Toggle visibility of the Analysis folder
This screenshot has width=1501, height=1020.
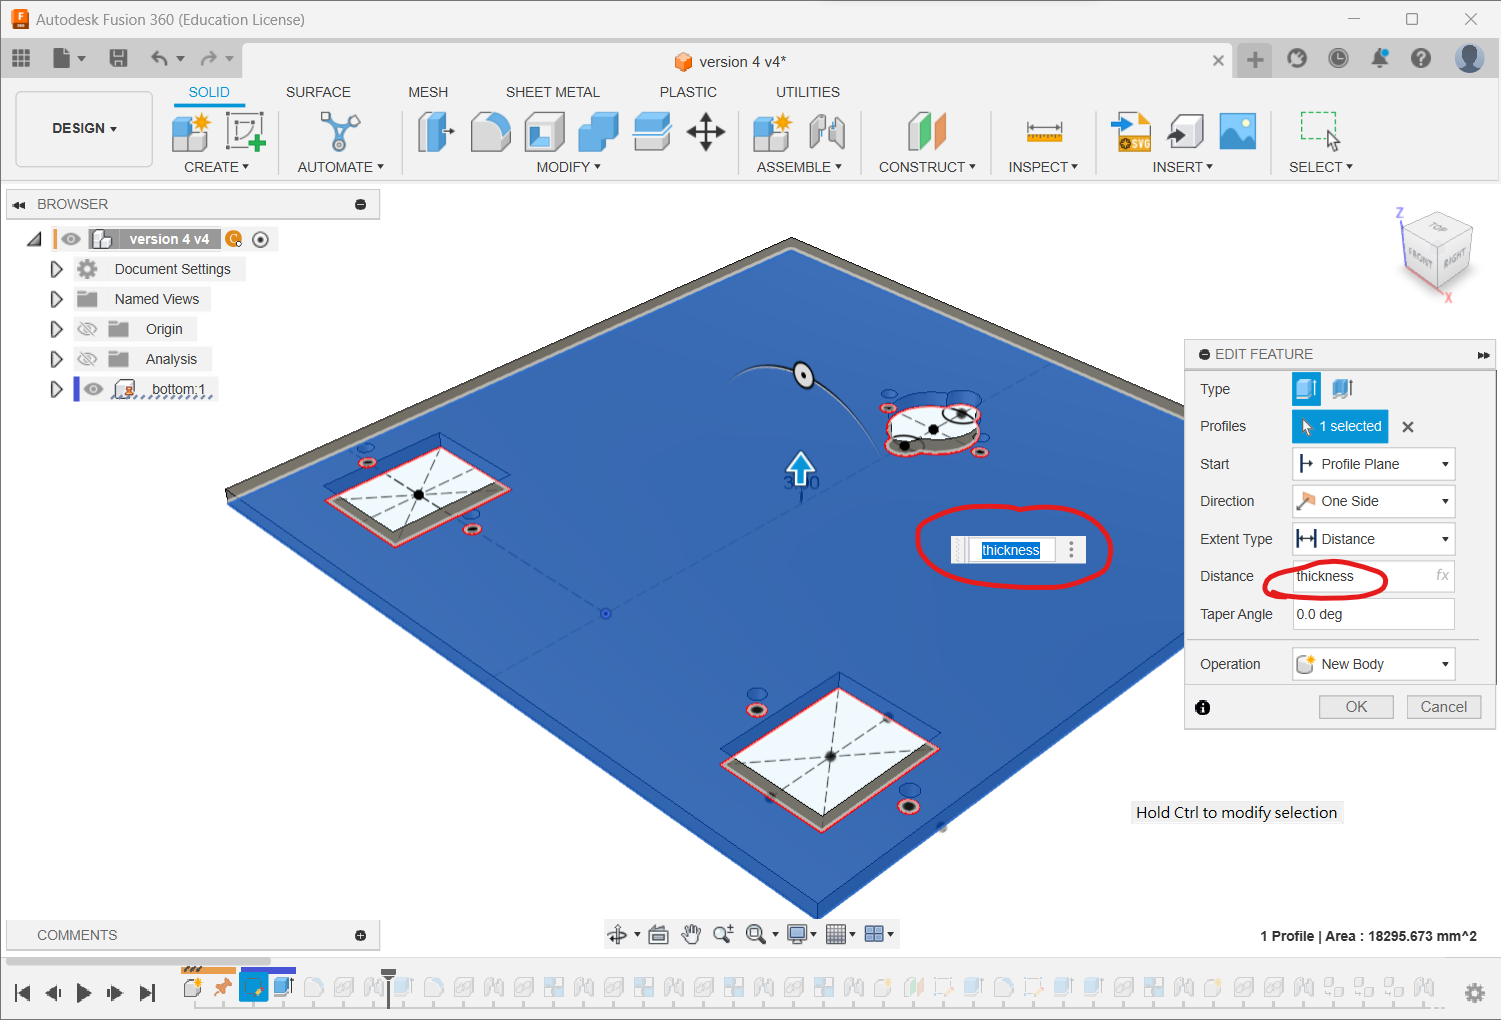pyautogui.click(x=88, y=359)
